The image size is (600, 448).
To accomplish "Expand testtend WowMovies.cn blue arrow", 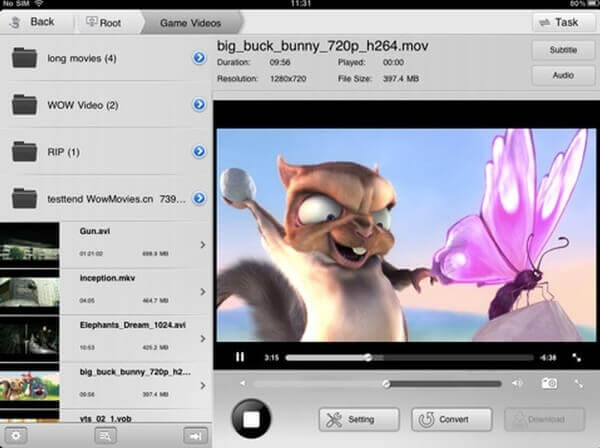I will tap(199, 198).
